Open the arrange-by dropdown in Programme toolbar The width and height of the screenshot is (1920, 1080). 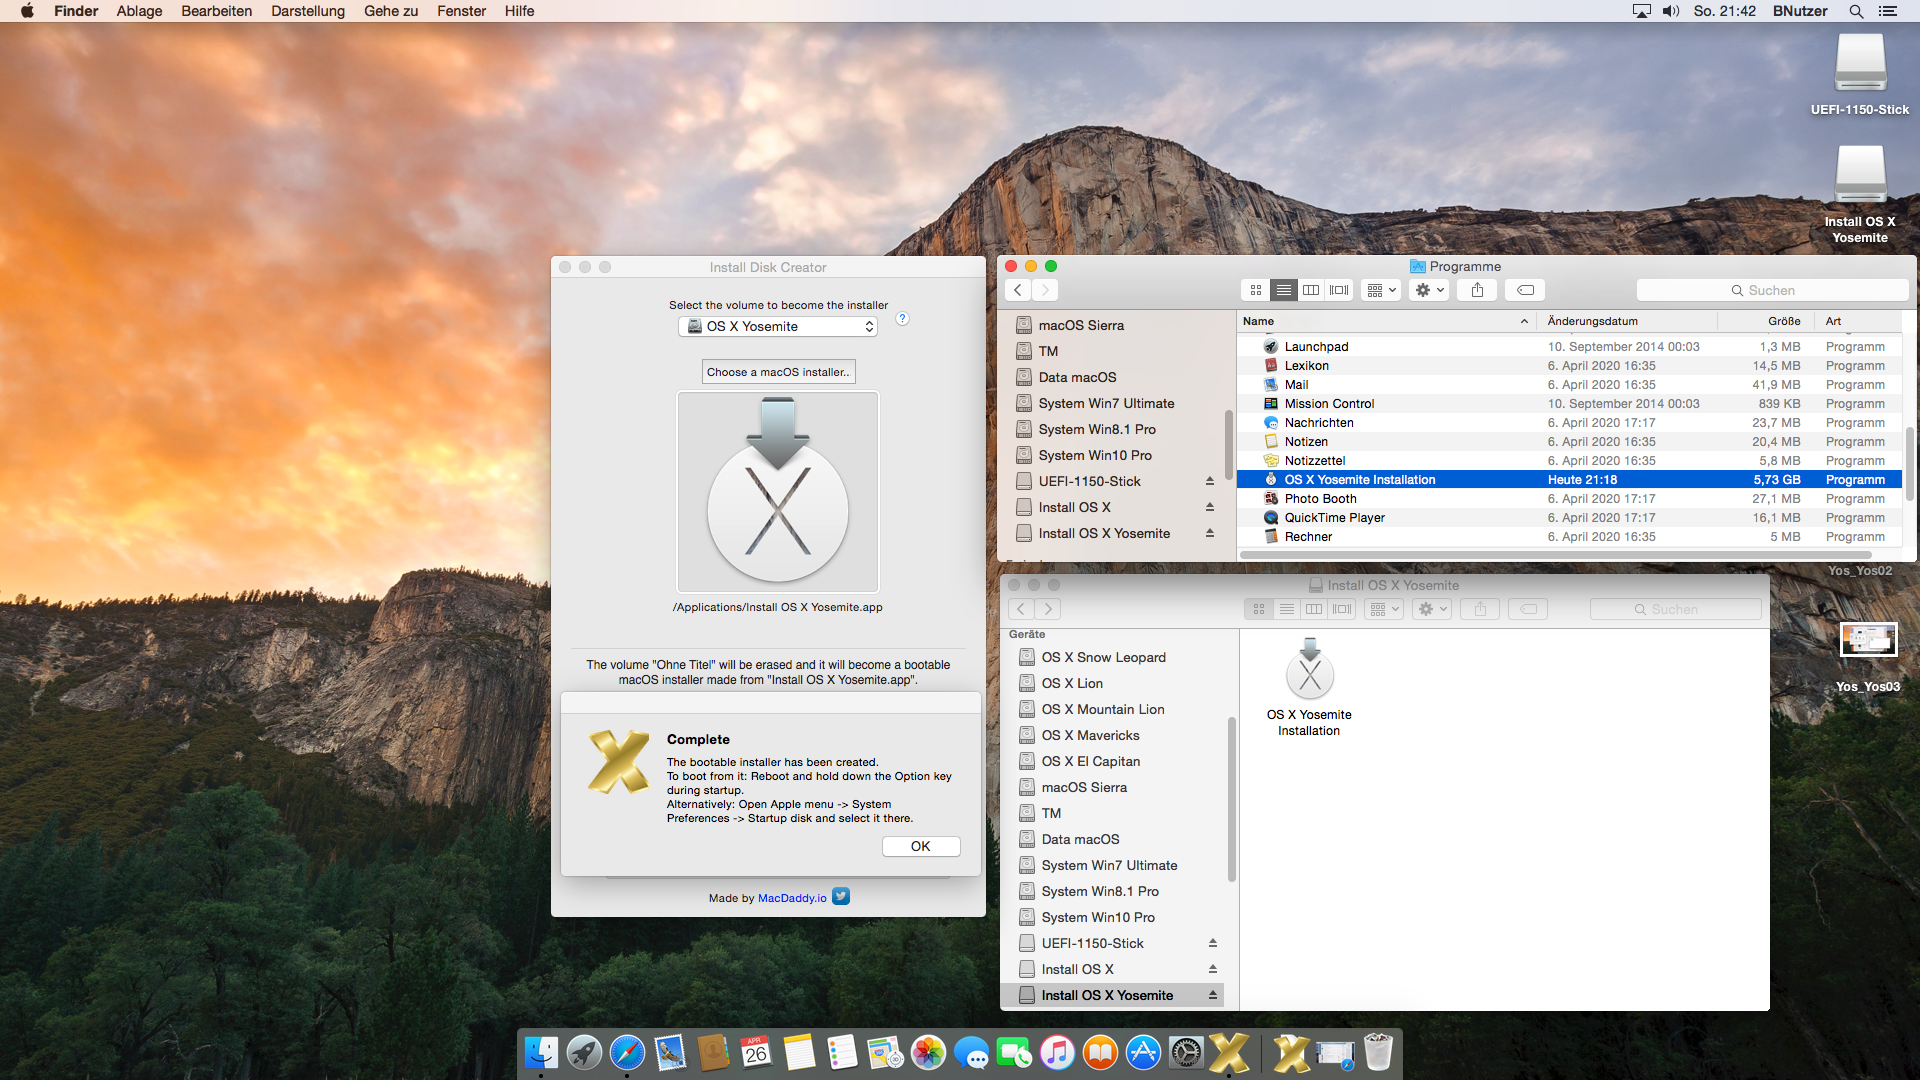click(x=1381, y=290)
